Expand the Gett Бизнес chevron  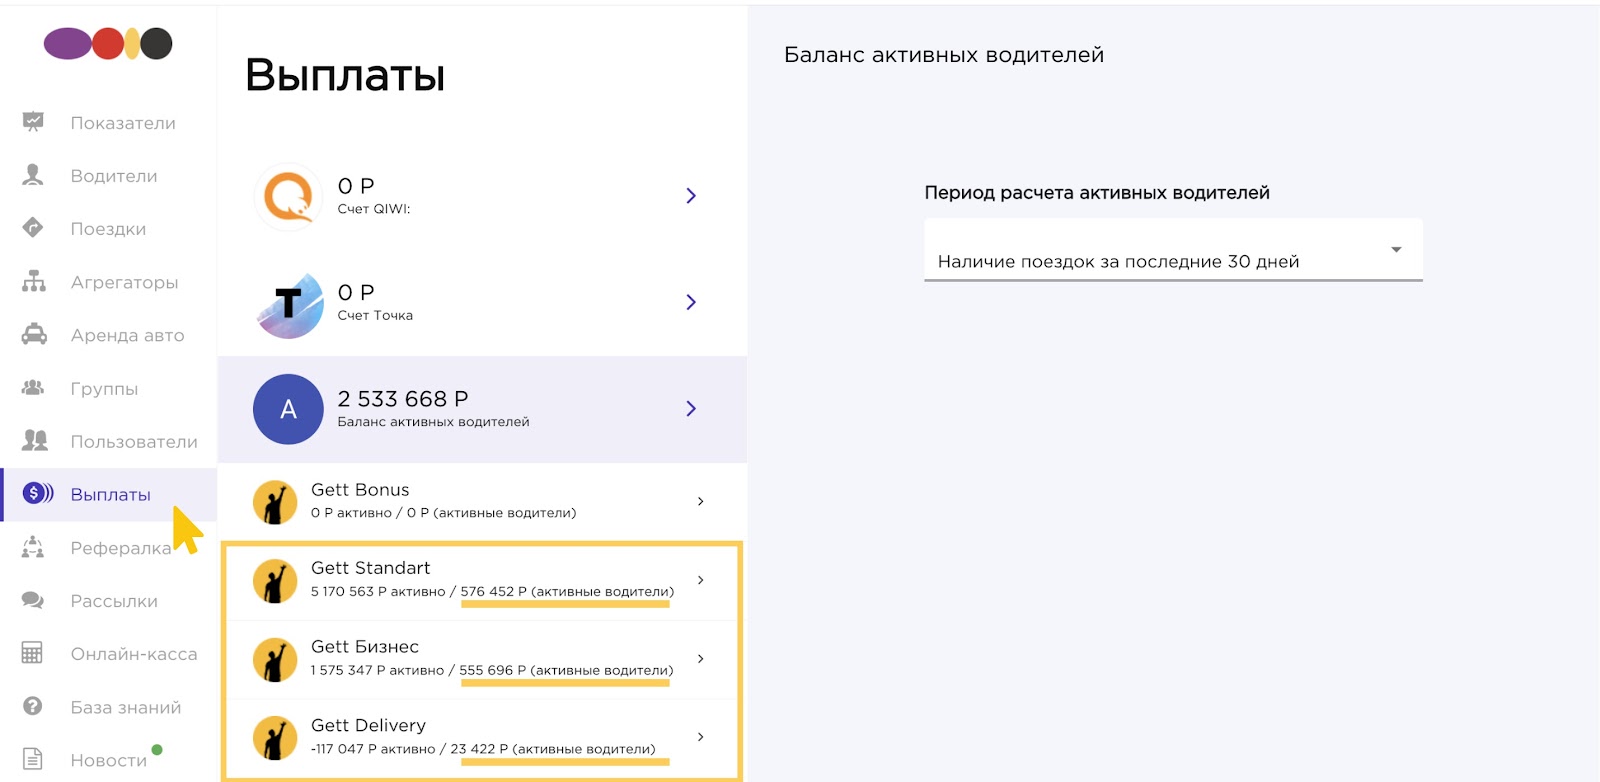[x=700, y=659]
